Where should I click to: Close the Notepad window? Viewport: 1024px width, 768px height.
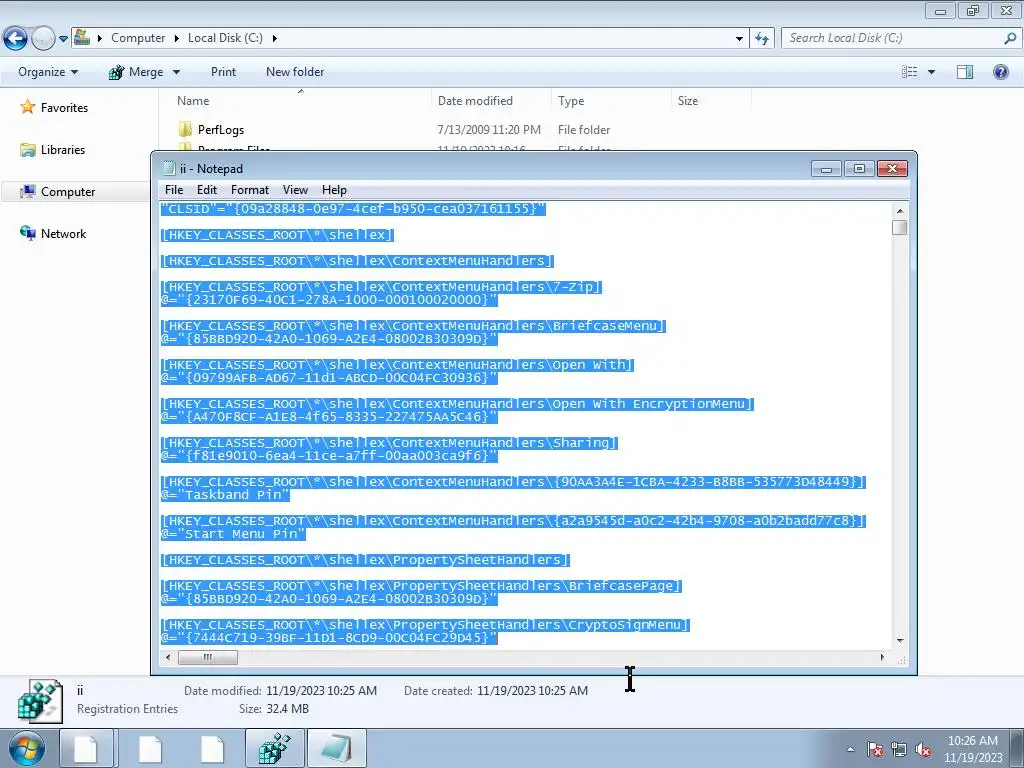pos(892,169)
